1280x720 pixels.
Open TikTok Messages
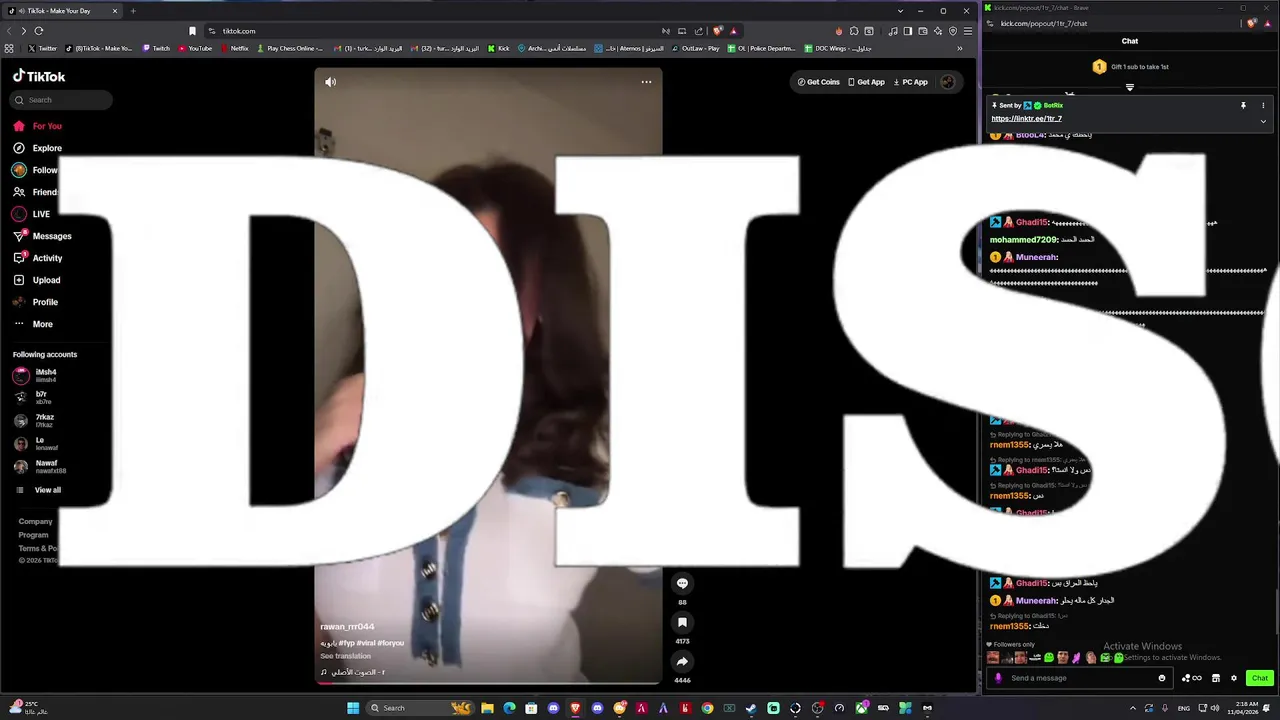[42, 236]
